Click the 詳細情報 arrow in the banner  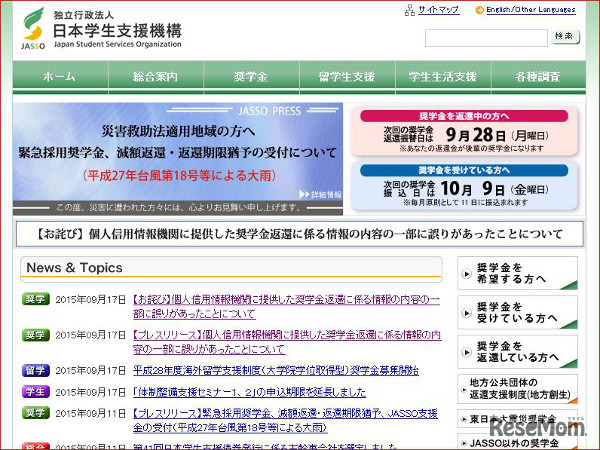320,194
